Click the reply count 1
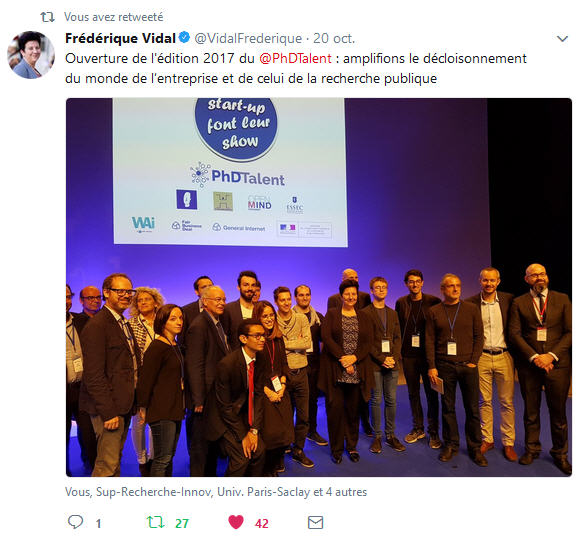The width and height of the screenshot is (578, 538). [x=98, y=523]
